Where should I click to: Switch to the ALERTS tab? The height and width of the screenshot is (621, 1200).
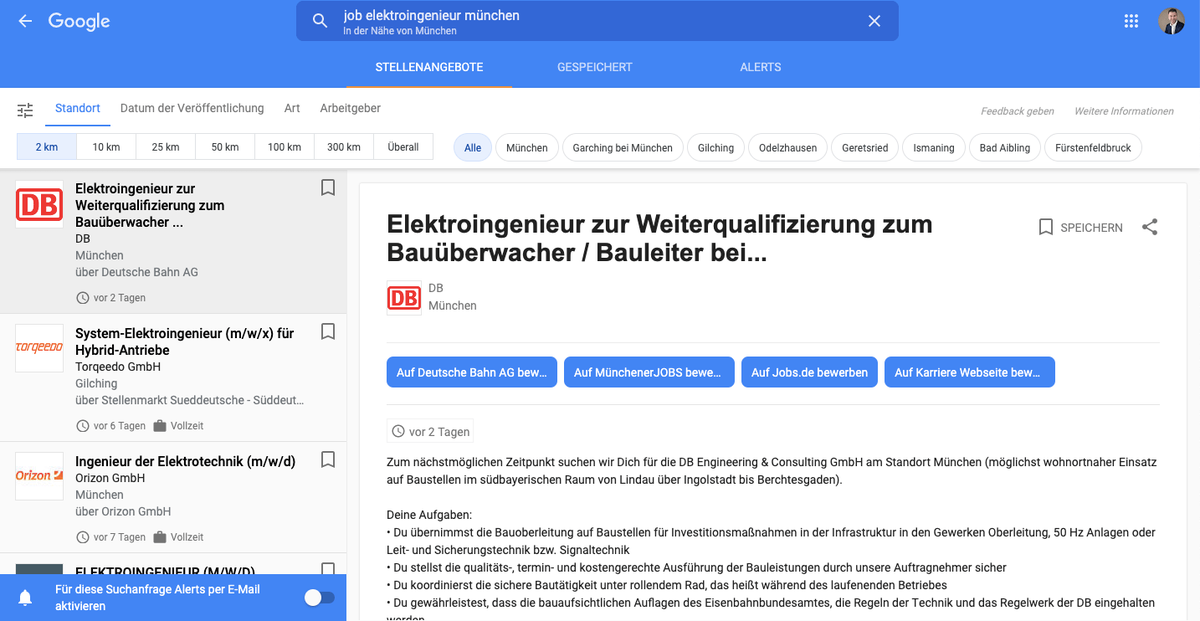tap(760, 67)
